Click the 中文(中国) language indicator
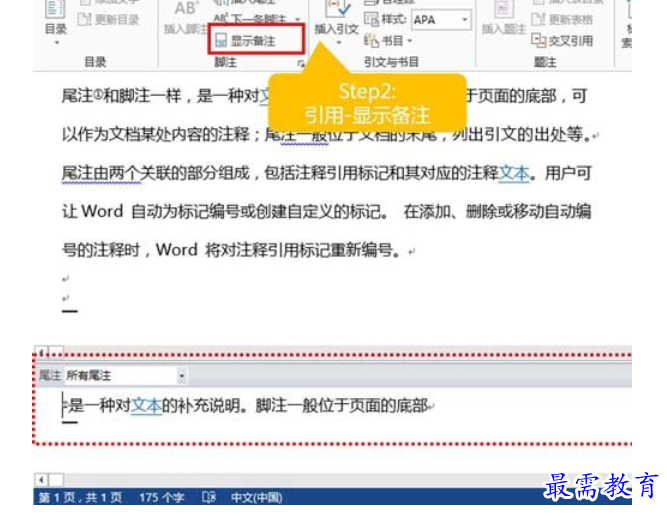 point(257,497)
